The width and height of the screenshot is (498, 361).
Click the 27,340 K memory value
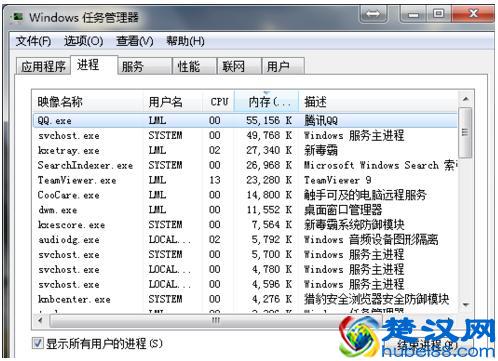[269, 150]
